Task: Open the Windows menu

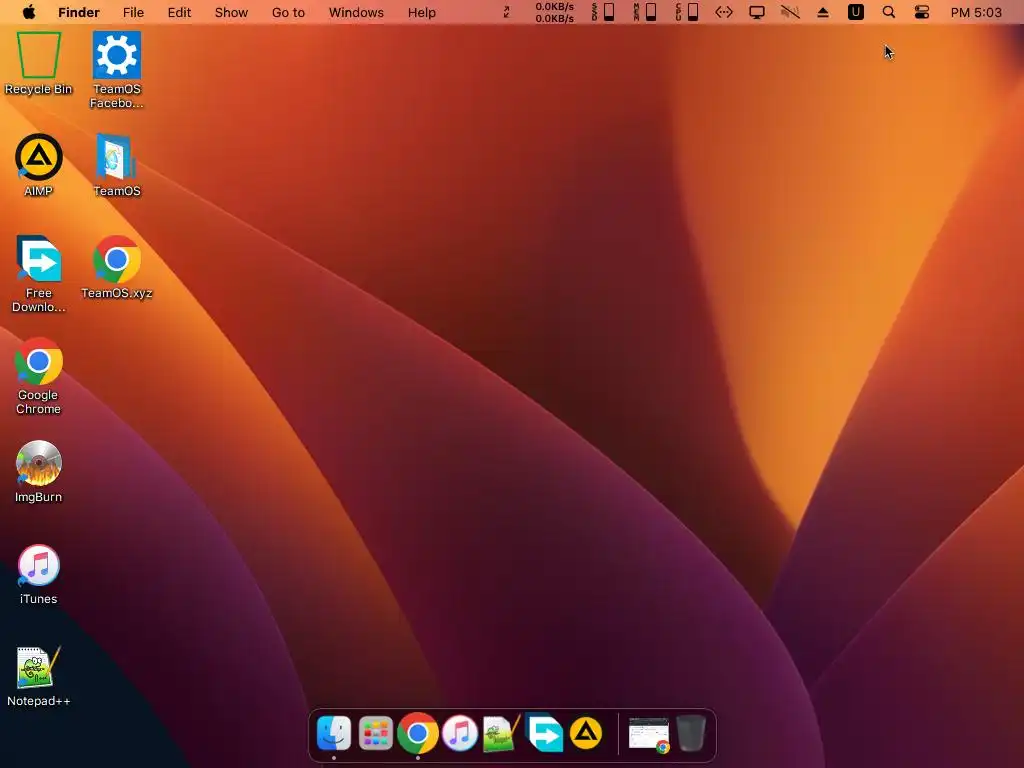Action: pyautogui.click(x=356, y=12)
